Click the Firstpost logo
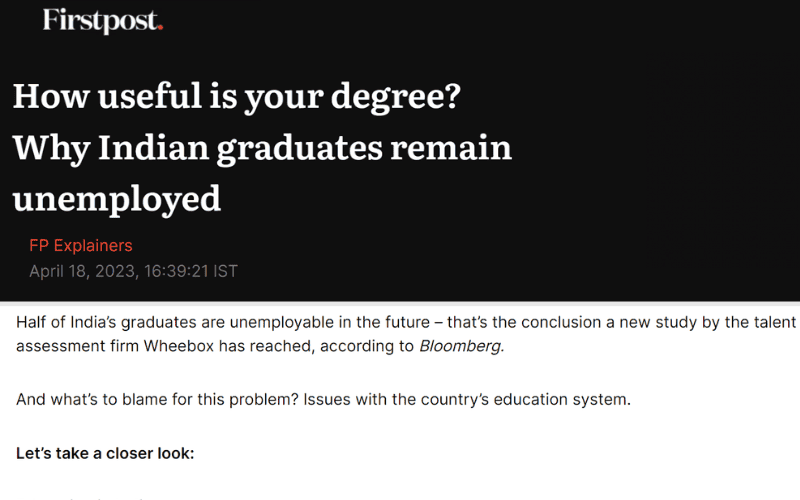 click(101, 20)
